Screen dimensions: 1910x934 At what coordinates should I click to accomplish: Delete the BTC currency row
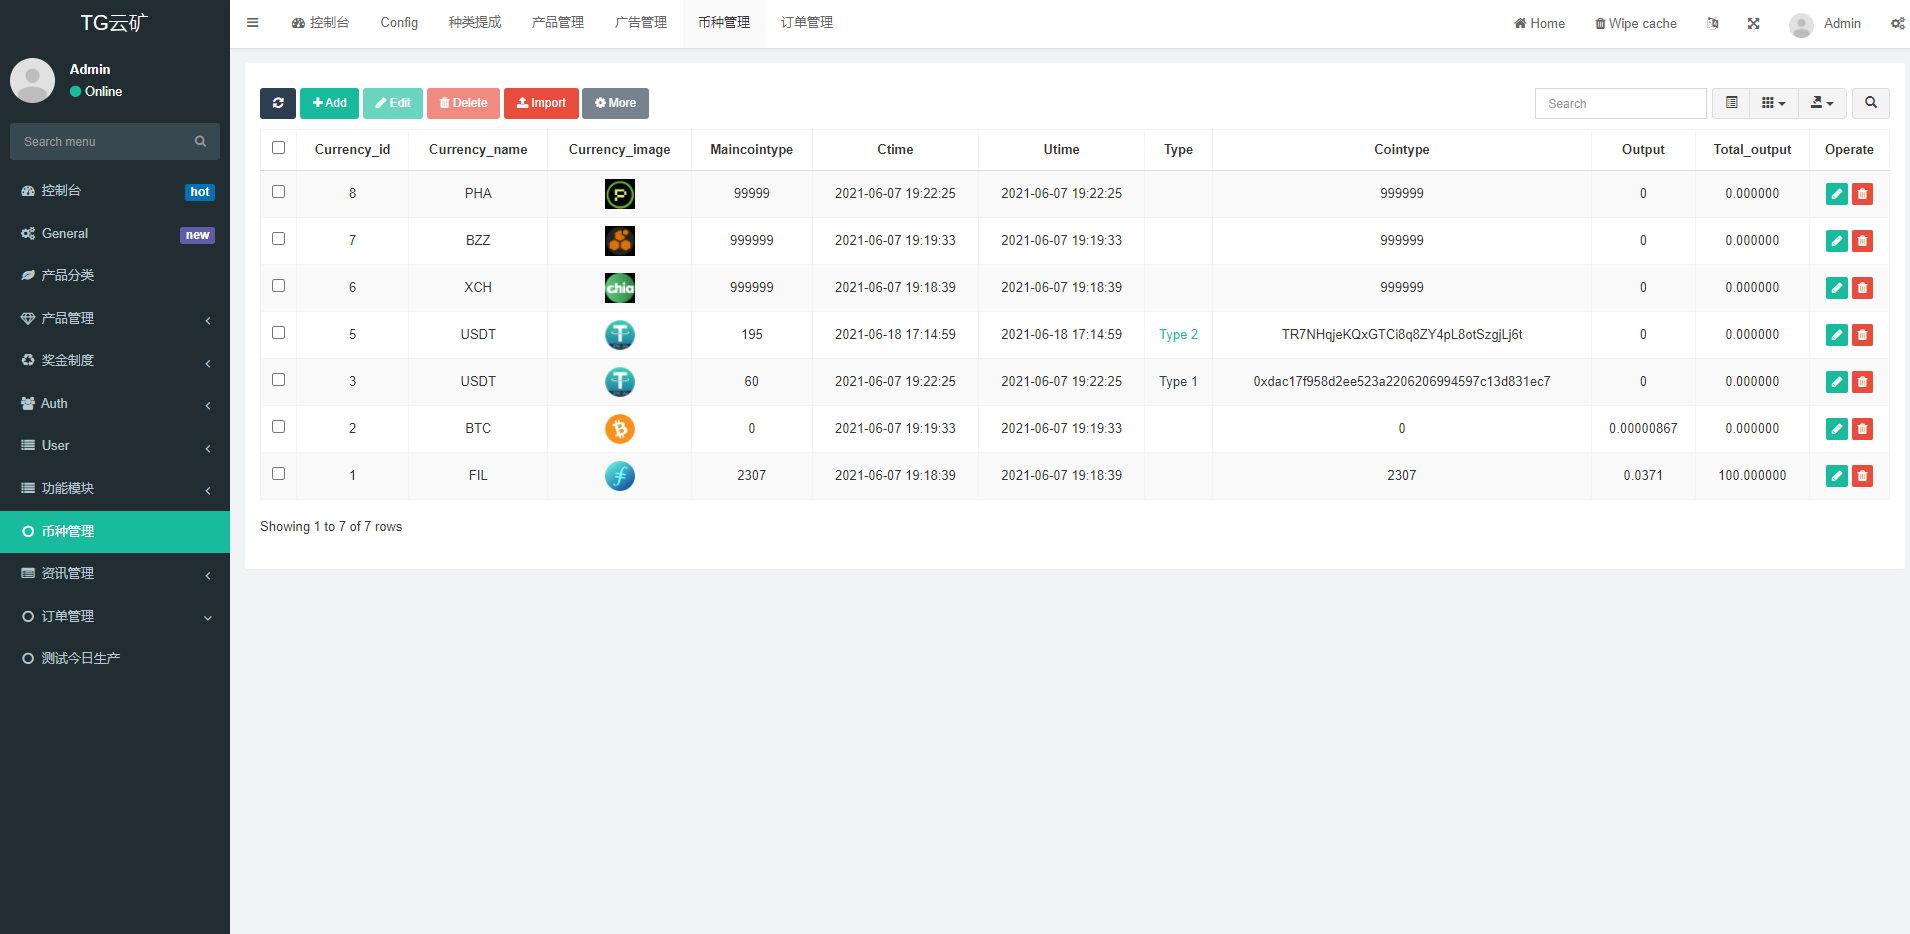[1862, 428]
